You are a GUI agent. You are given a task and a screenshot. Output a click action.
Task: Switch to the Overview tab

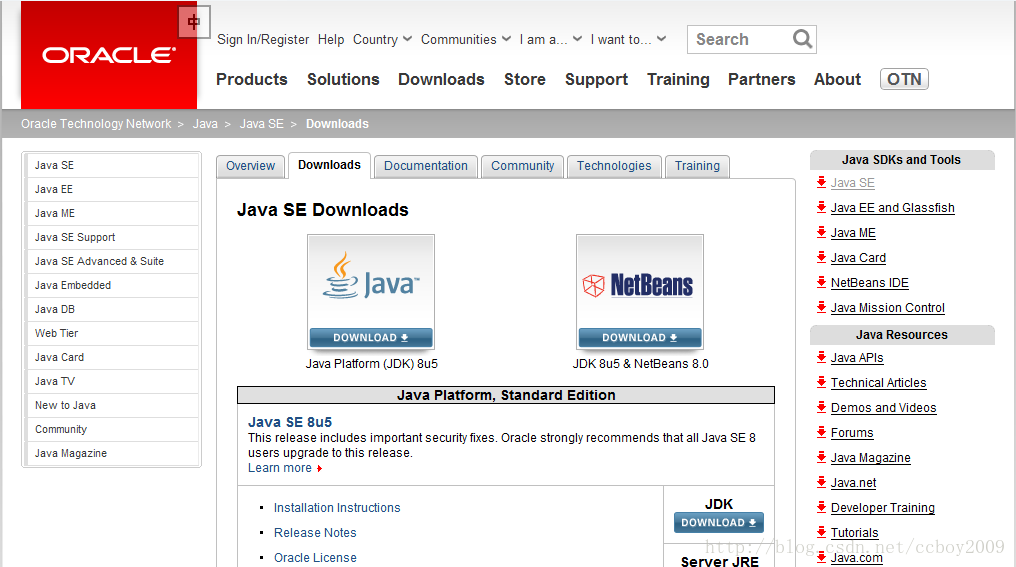pos(250,166)
